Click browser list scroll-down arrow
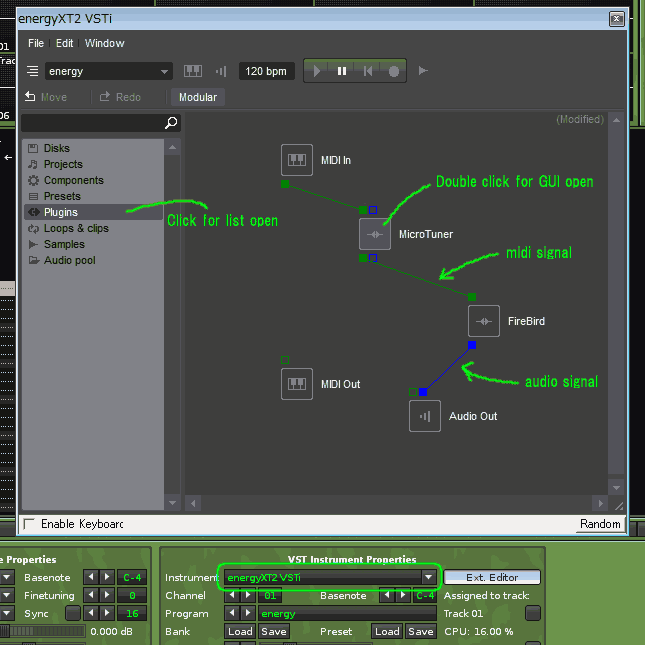 (x=172, y=503)
